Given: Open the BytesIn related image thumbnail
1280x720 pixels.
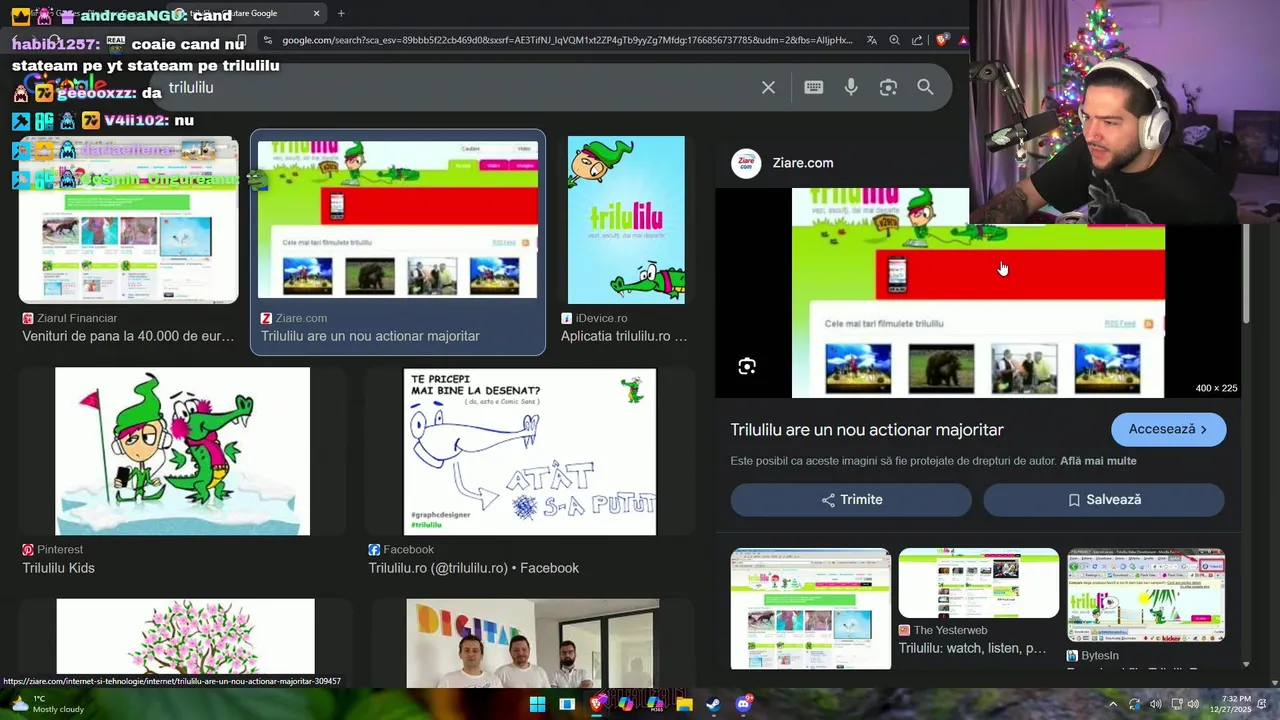Looking at the screenshot, I should click(x=1146, y=595).
